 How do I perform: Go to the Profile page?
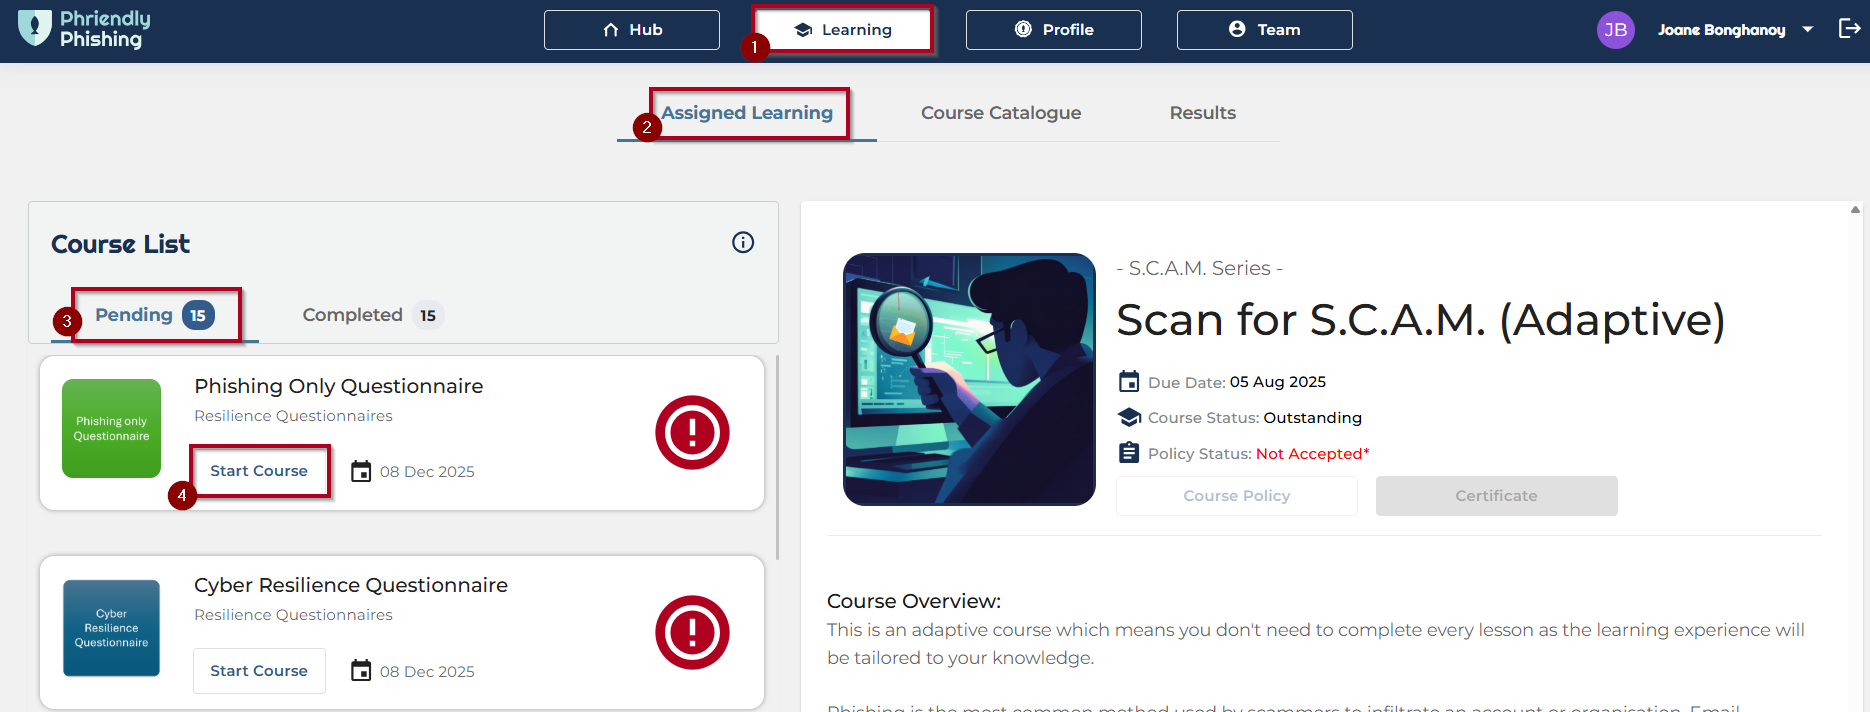pos(1053,30)
